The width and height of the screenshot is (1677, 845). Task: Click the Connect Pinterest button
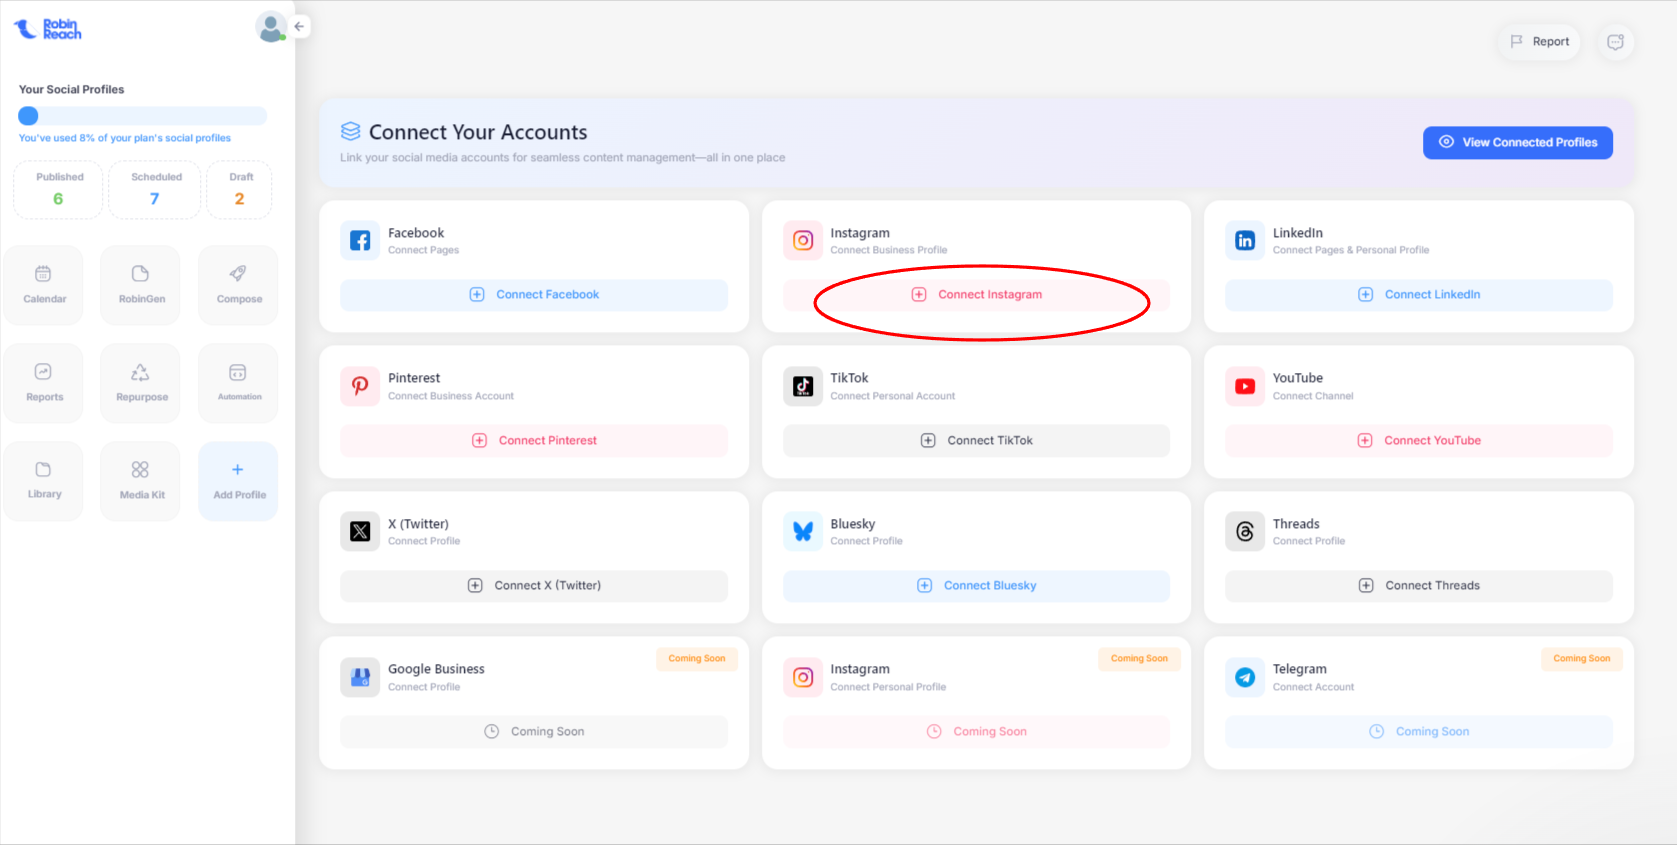point(534,441)
